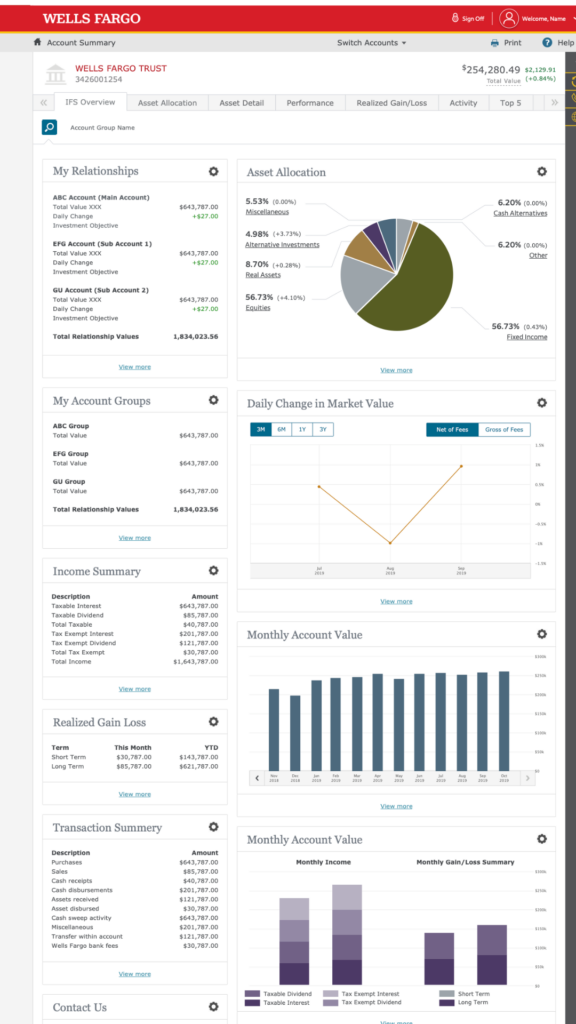This screenshot has height=1024, width=576.
Task: Click View more under Income Summary
Action: pos(135,689)
